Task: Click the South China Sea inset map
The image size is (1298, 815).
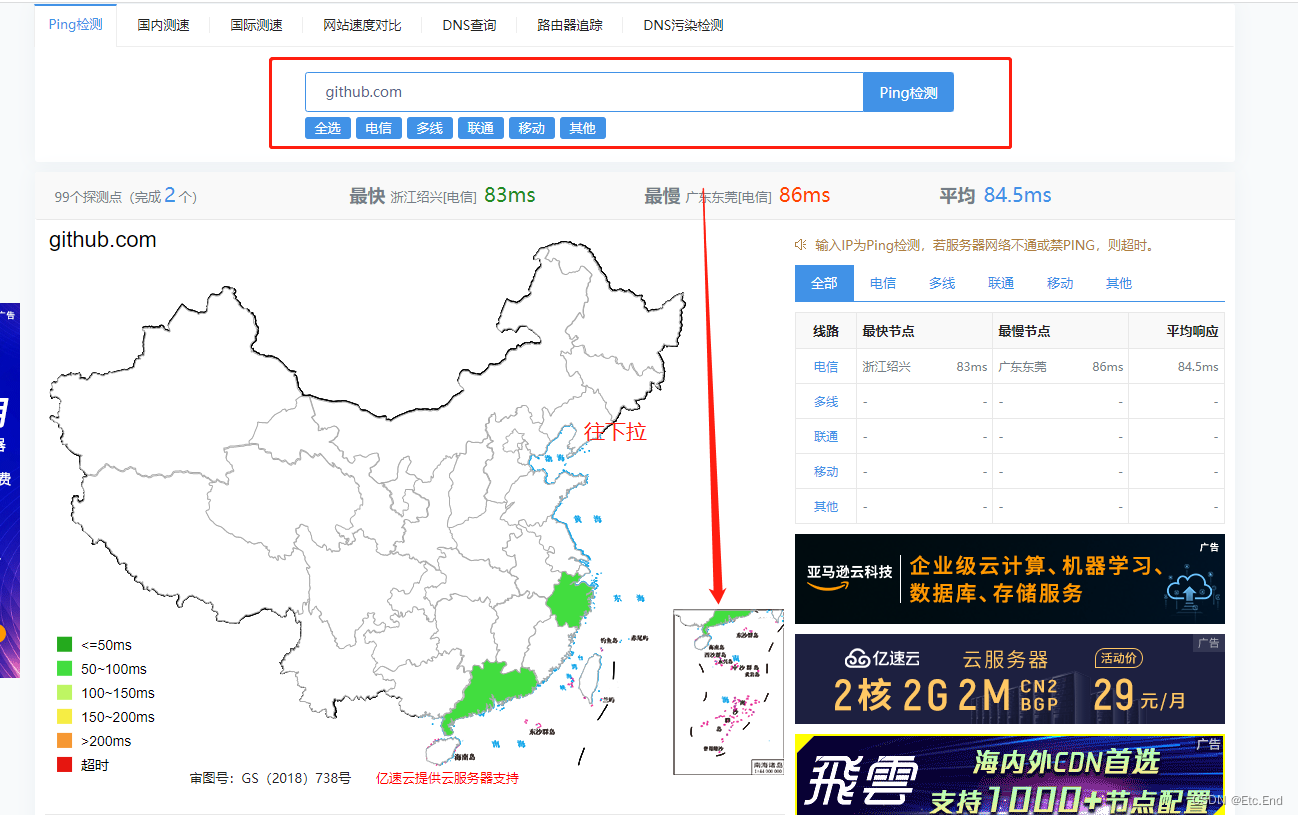Action: click(728, 692)
